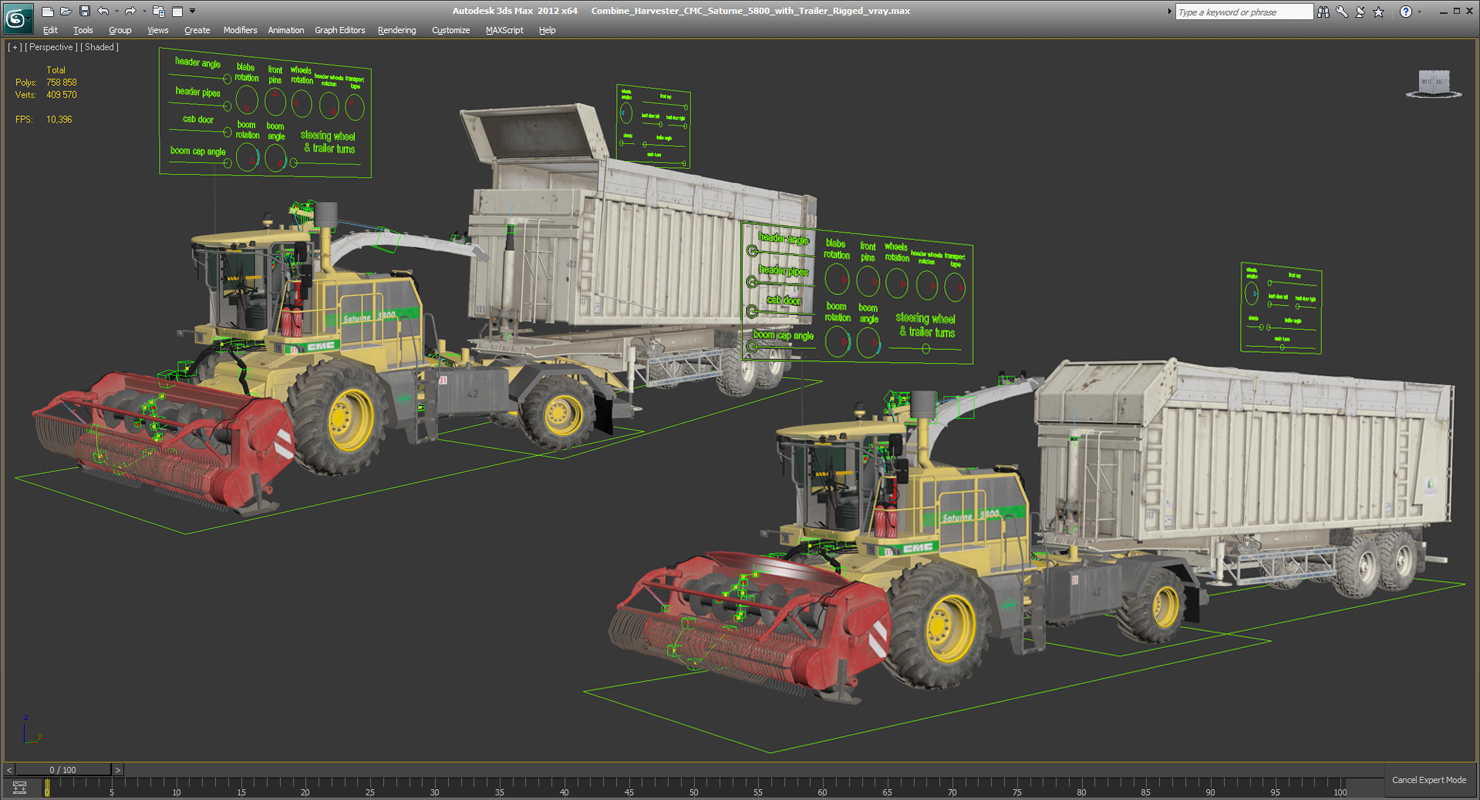The image size is (1480, 800).
Task: Click the Open File icon
Action: [x=65, y=11]
